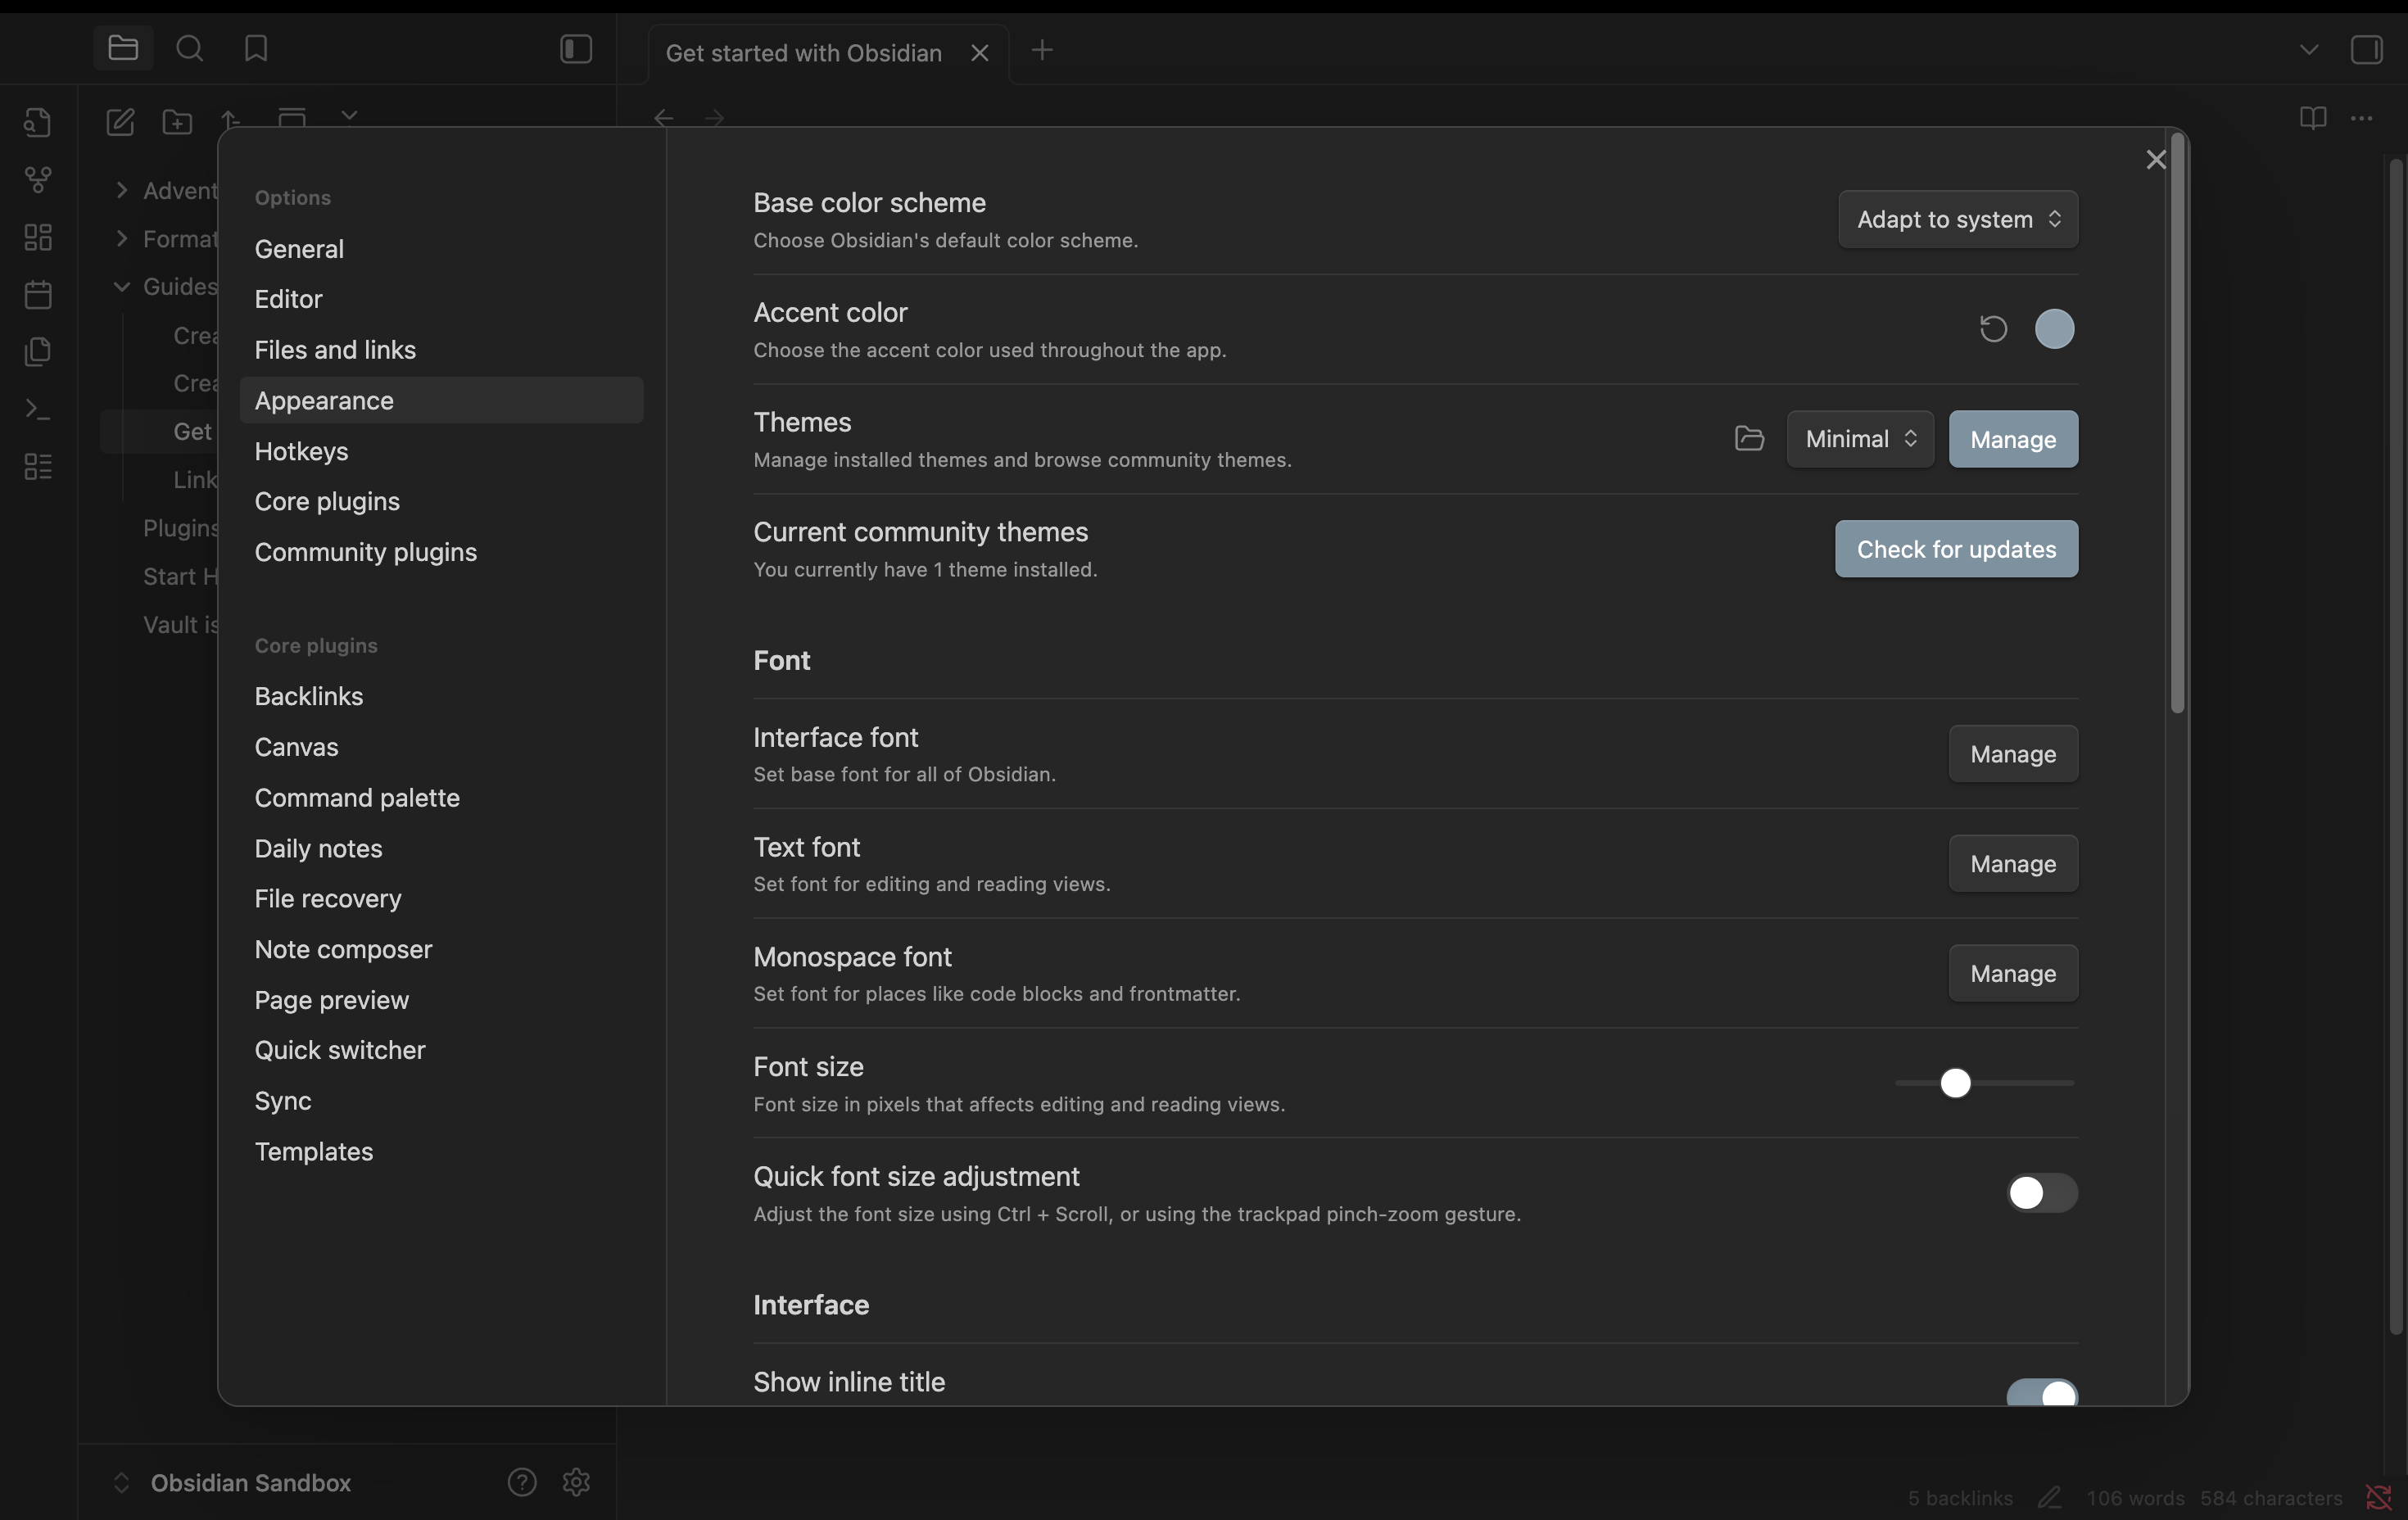The image size is (2408, 1520).
Task: Open the Base color scheme dropdown
Action: pyautogui.click(x=1957, y=219)
